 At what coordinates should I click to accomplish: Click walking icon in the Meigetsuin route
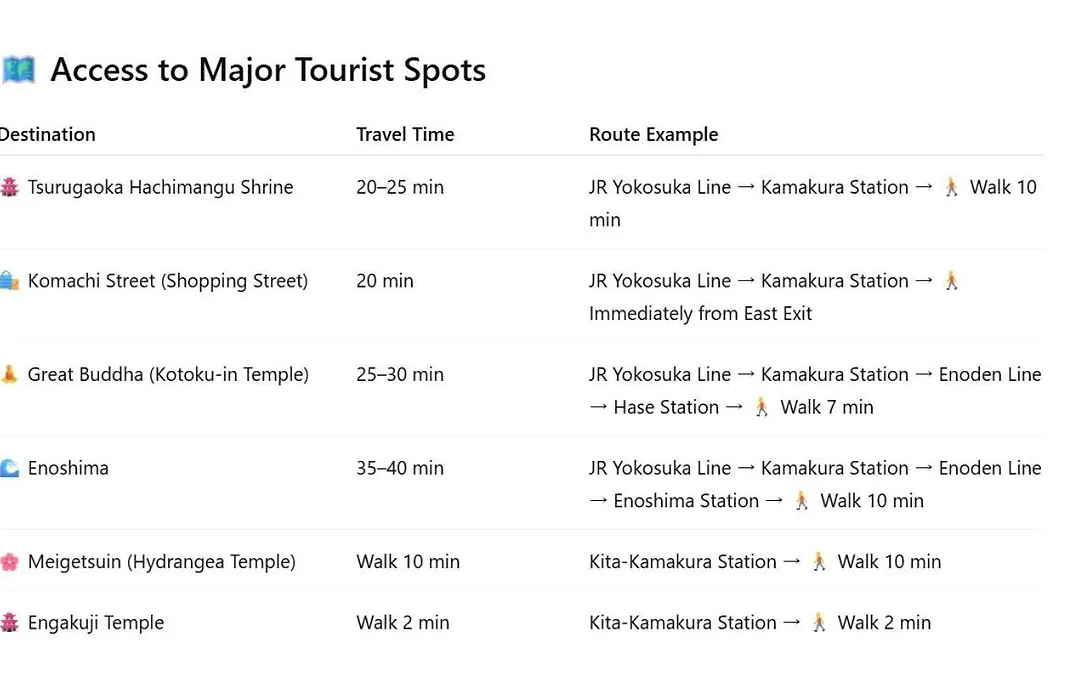(x=819, y=562)
